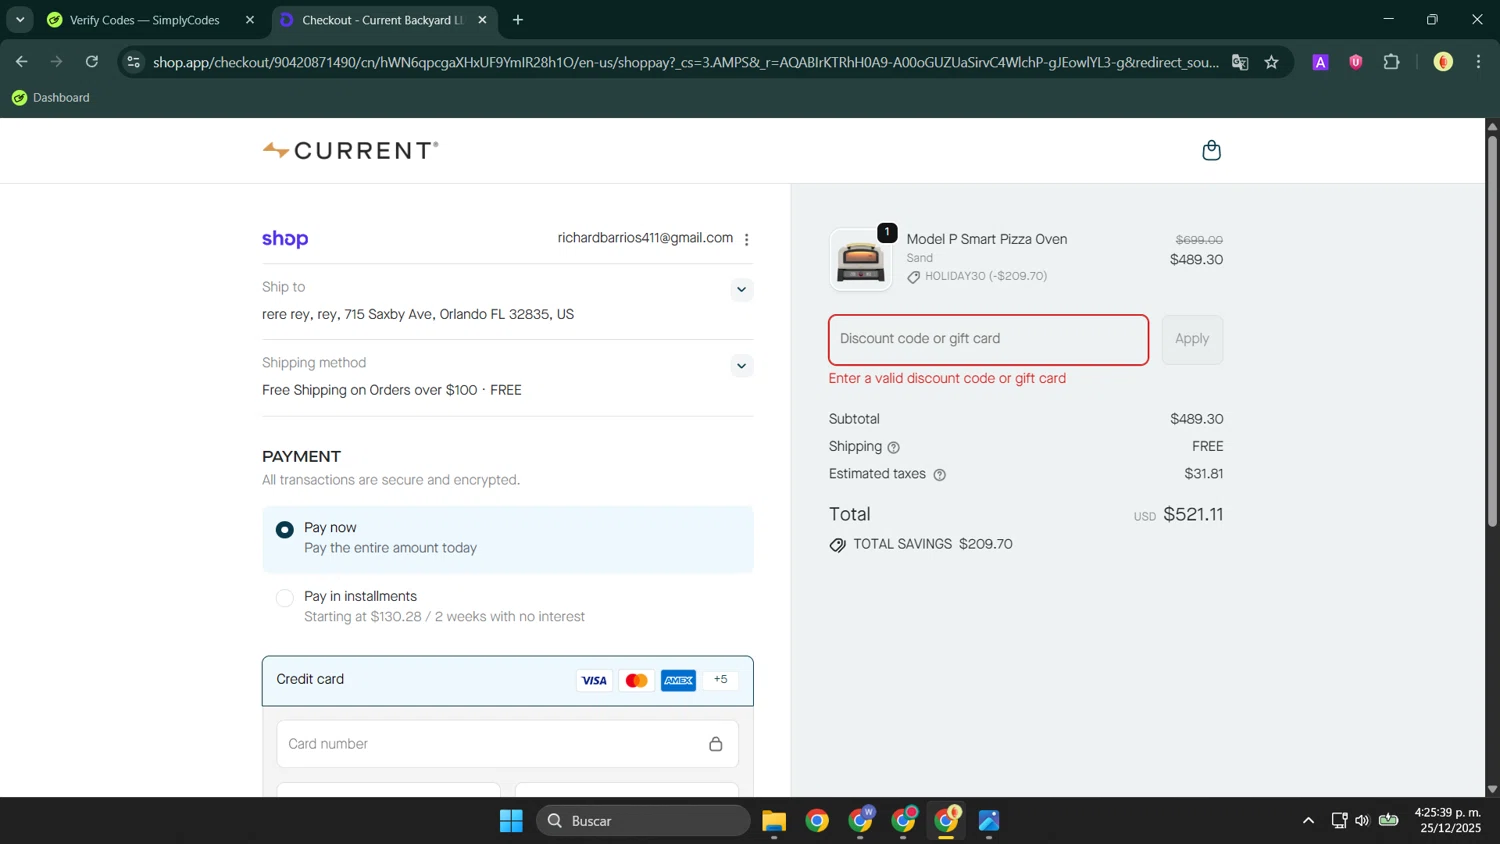Switch to Verify Codes SimplyCodes tab
Viewport: 1500px width, 844px height.
(145, 20)
